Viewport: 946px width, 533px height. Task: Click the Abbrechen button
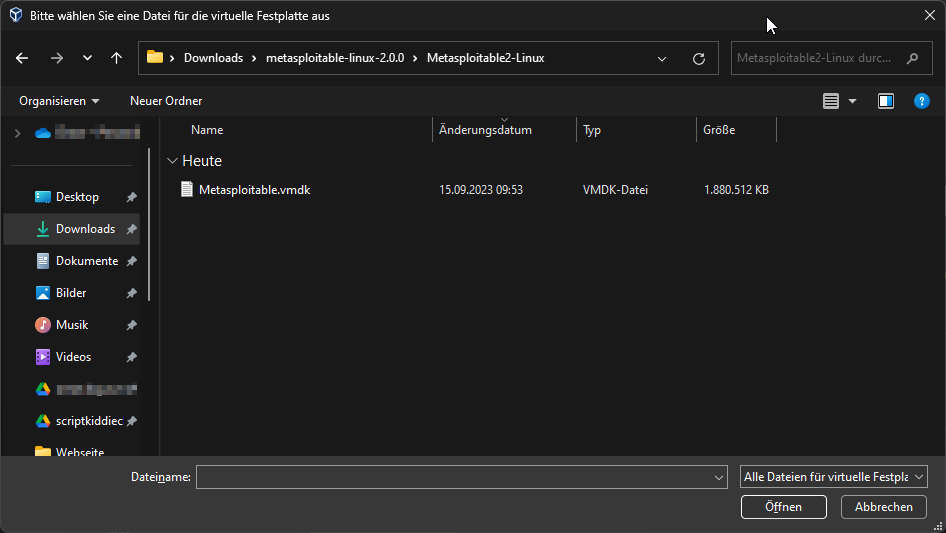pyautogui.click(x=884, y=507)
